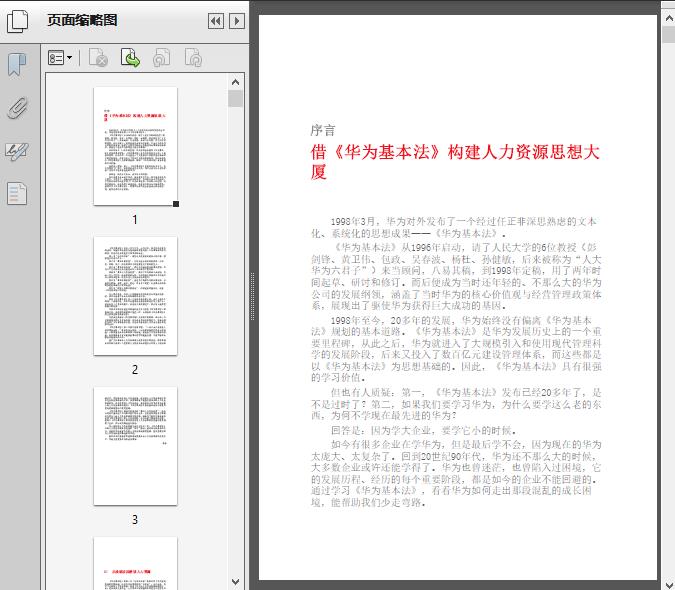This screenshot has height=590, width=675.
Task: Click document view scroll up arrow
Action: pyautogui.click(x=669, y=19)
